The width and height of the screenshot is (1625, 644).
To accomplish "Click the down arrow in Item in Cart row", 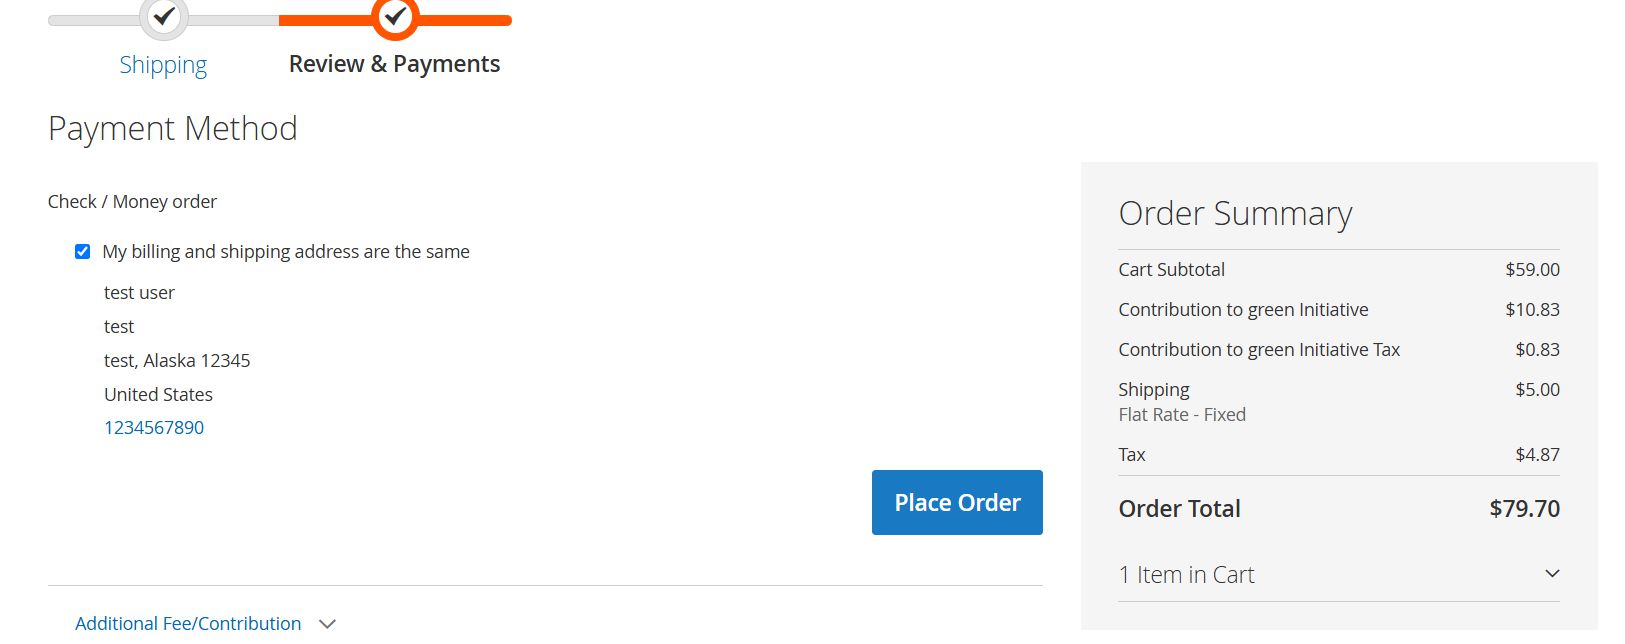I will coord(1552,574).
